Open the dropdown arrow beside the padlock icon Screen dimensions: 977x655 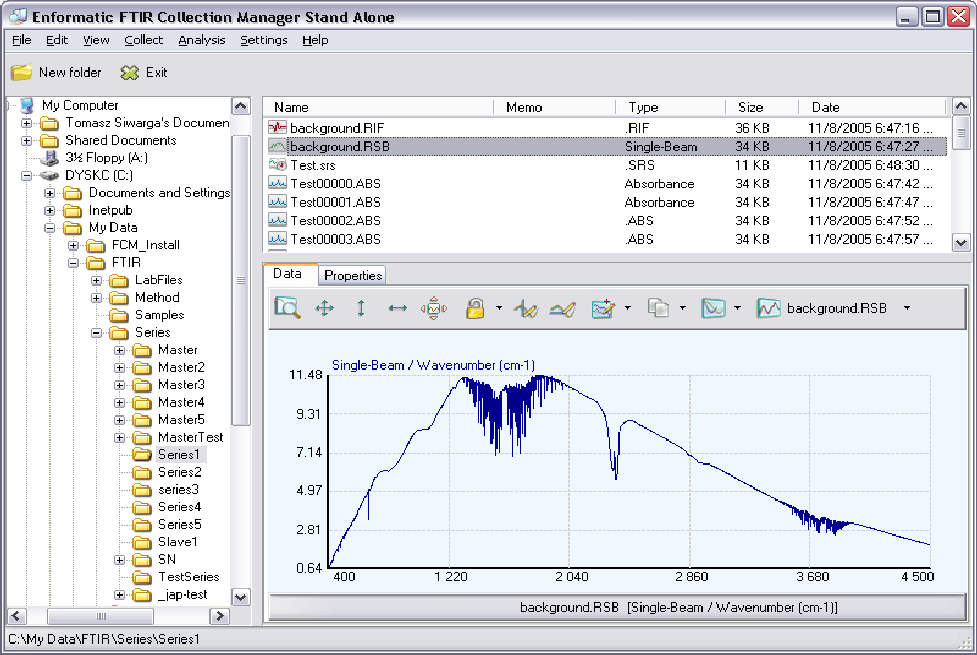coord(499,309)
